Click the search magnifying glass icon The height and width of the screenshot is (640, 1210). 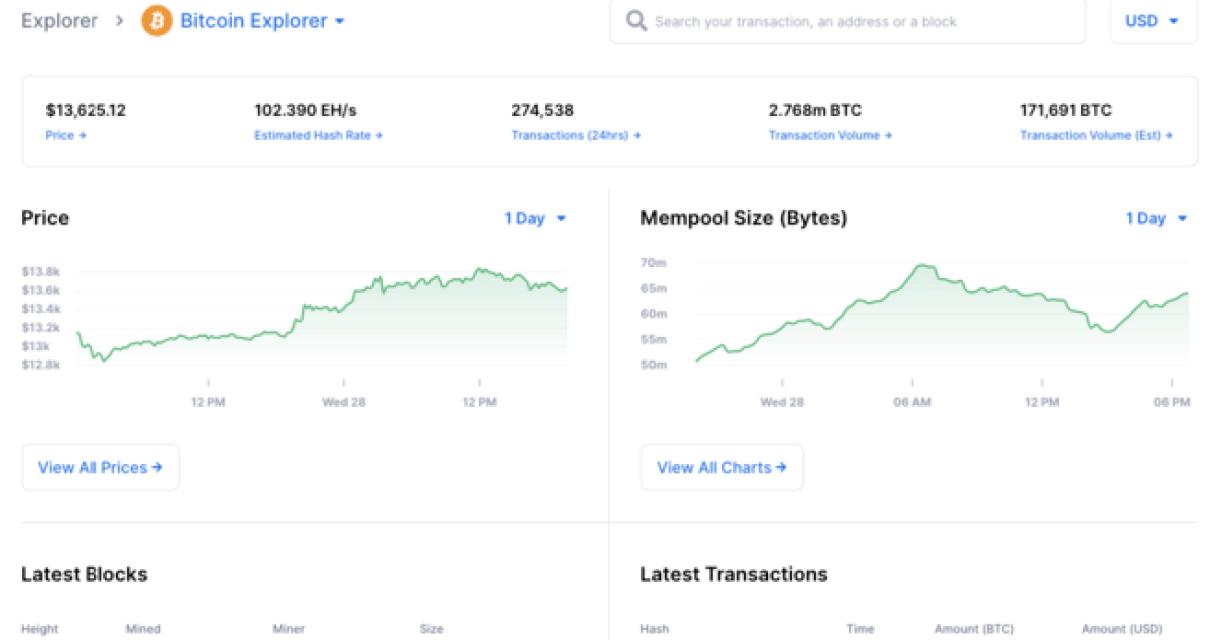[635, 21]
